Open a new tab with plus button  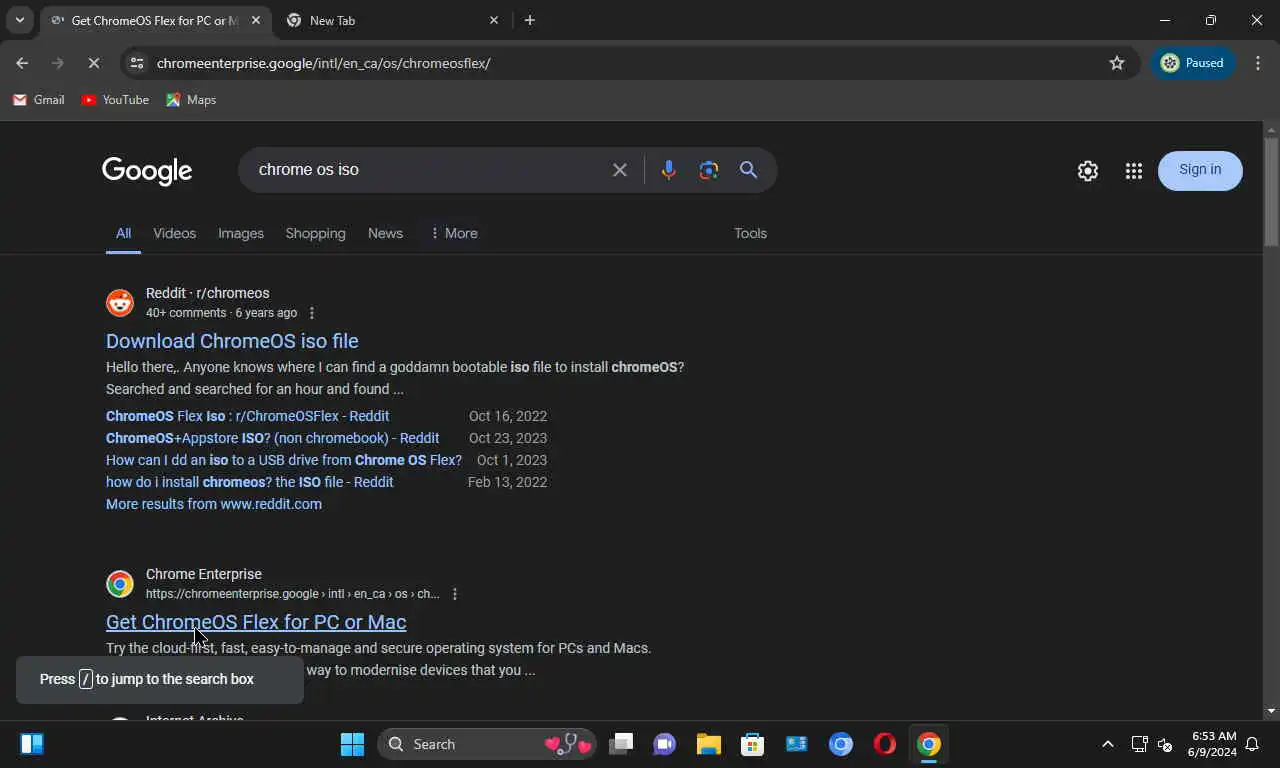pyautogui.click(x=530, y=20)
